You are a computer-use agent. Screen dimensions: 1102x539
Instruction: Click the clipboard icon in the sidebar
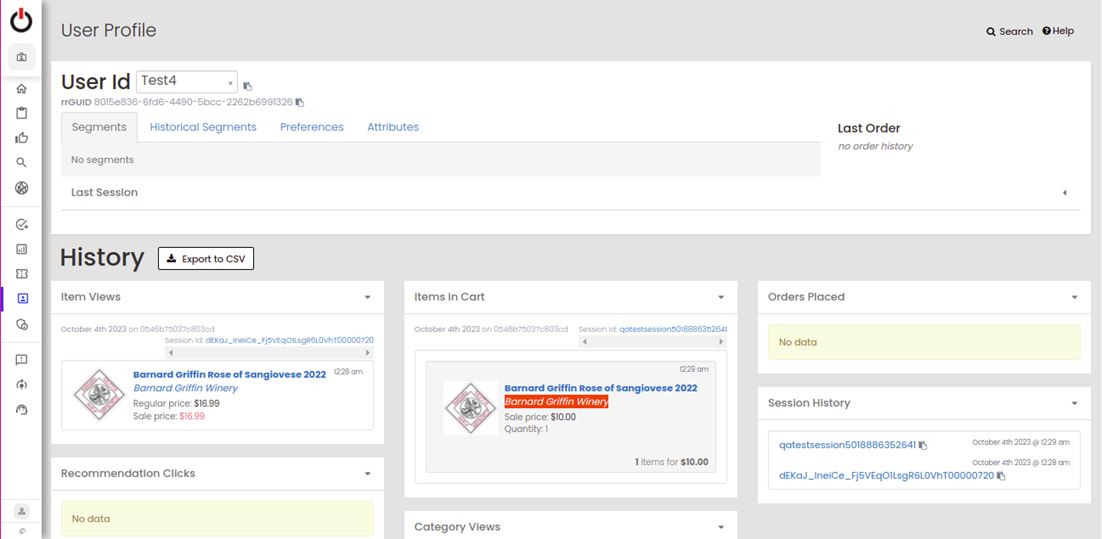coord(22,113)
